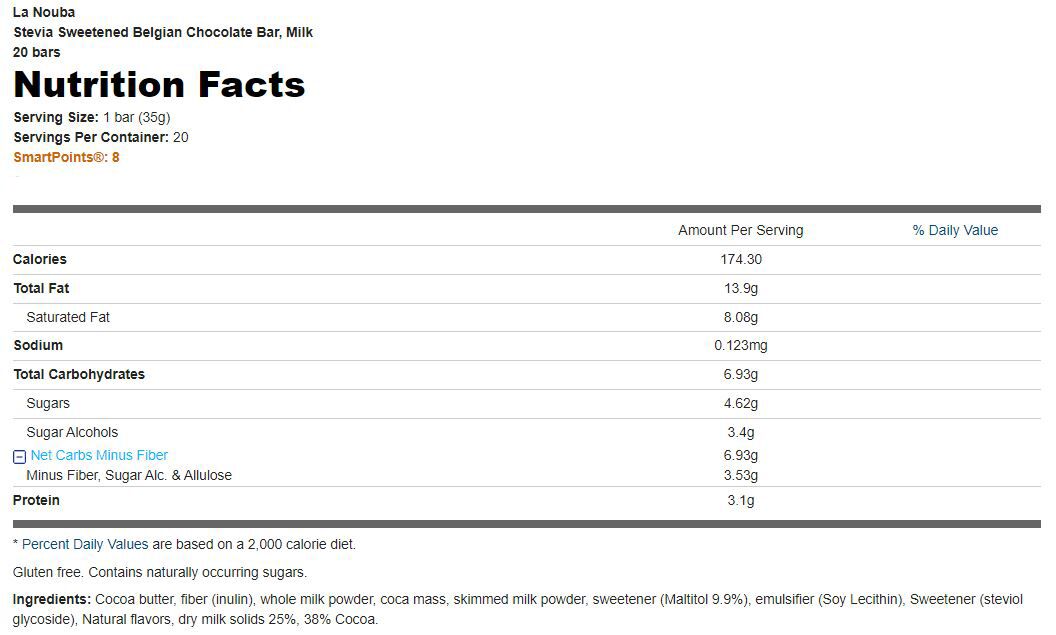Click the 174.30 calories value
The height and width of the screenshot is (635, 1056).
click(740, 259)
